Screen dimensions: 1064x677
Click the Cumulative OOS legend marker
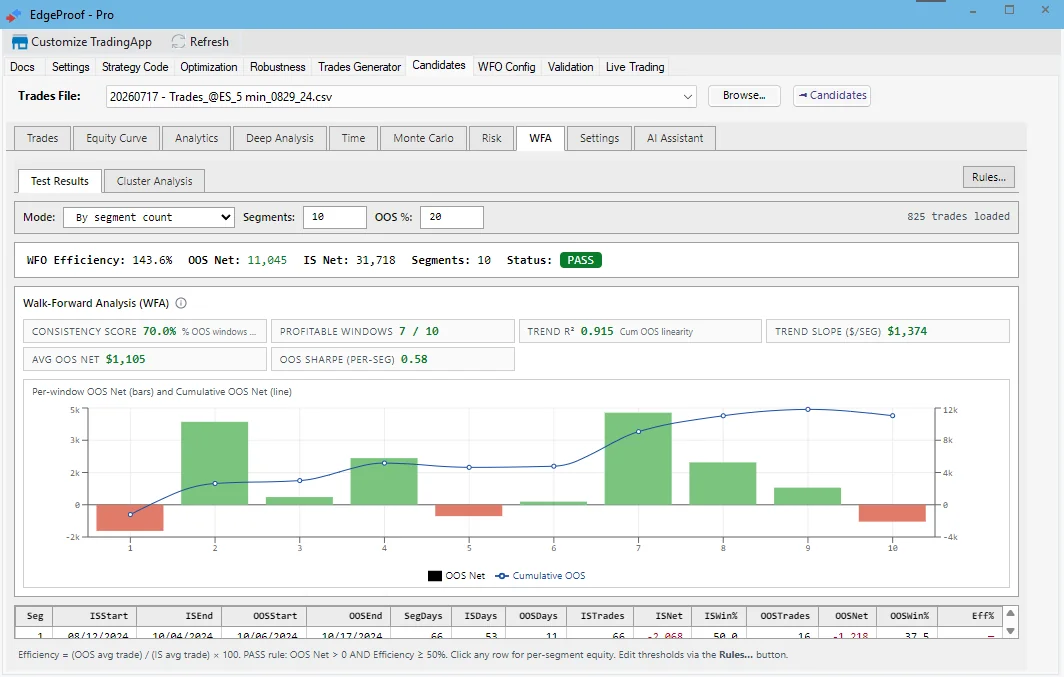click(501, 576)
